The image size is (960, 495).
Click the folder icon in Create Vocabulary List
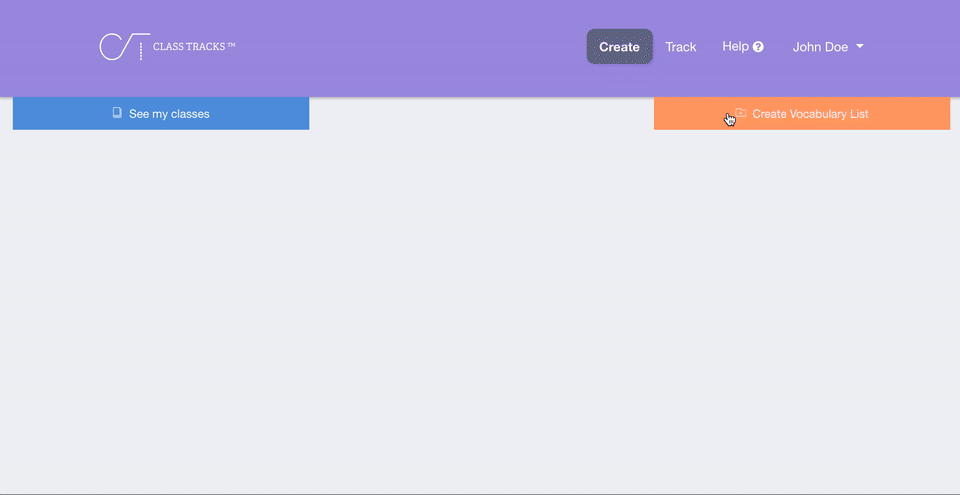tap(741, 113)
